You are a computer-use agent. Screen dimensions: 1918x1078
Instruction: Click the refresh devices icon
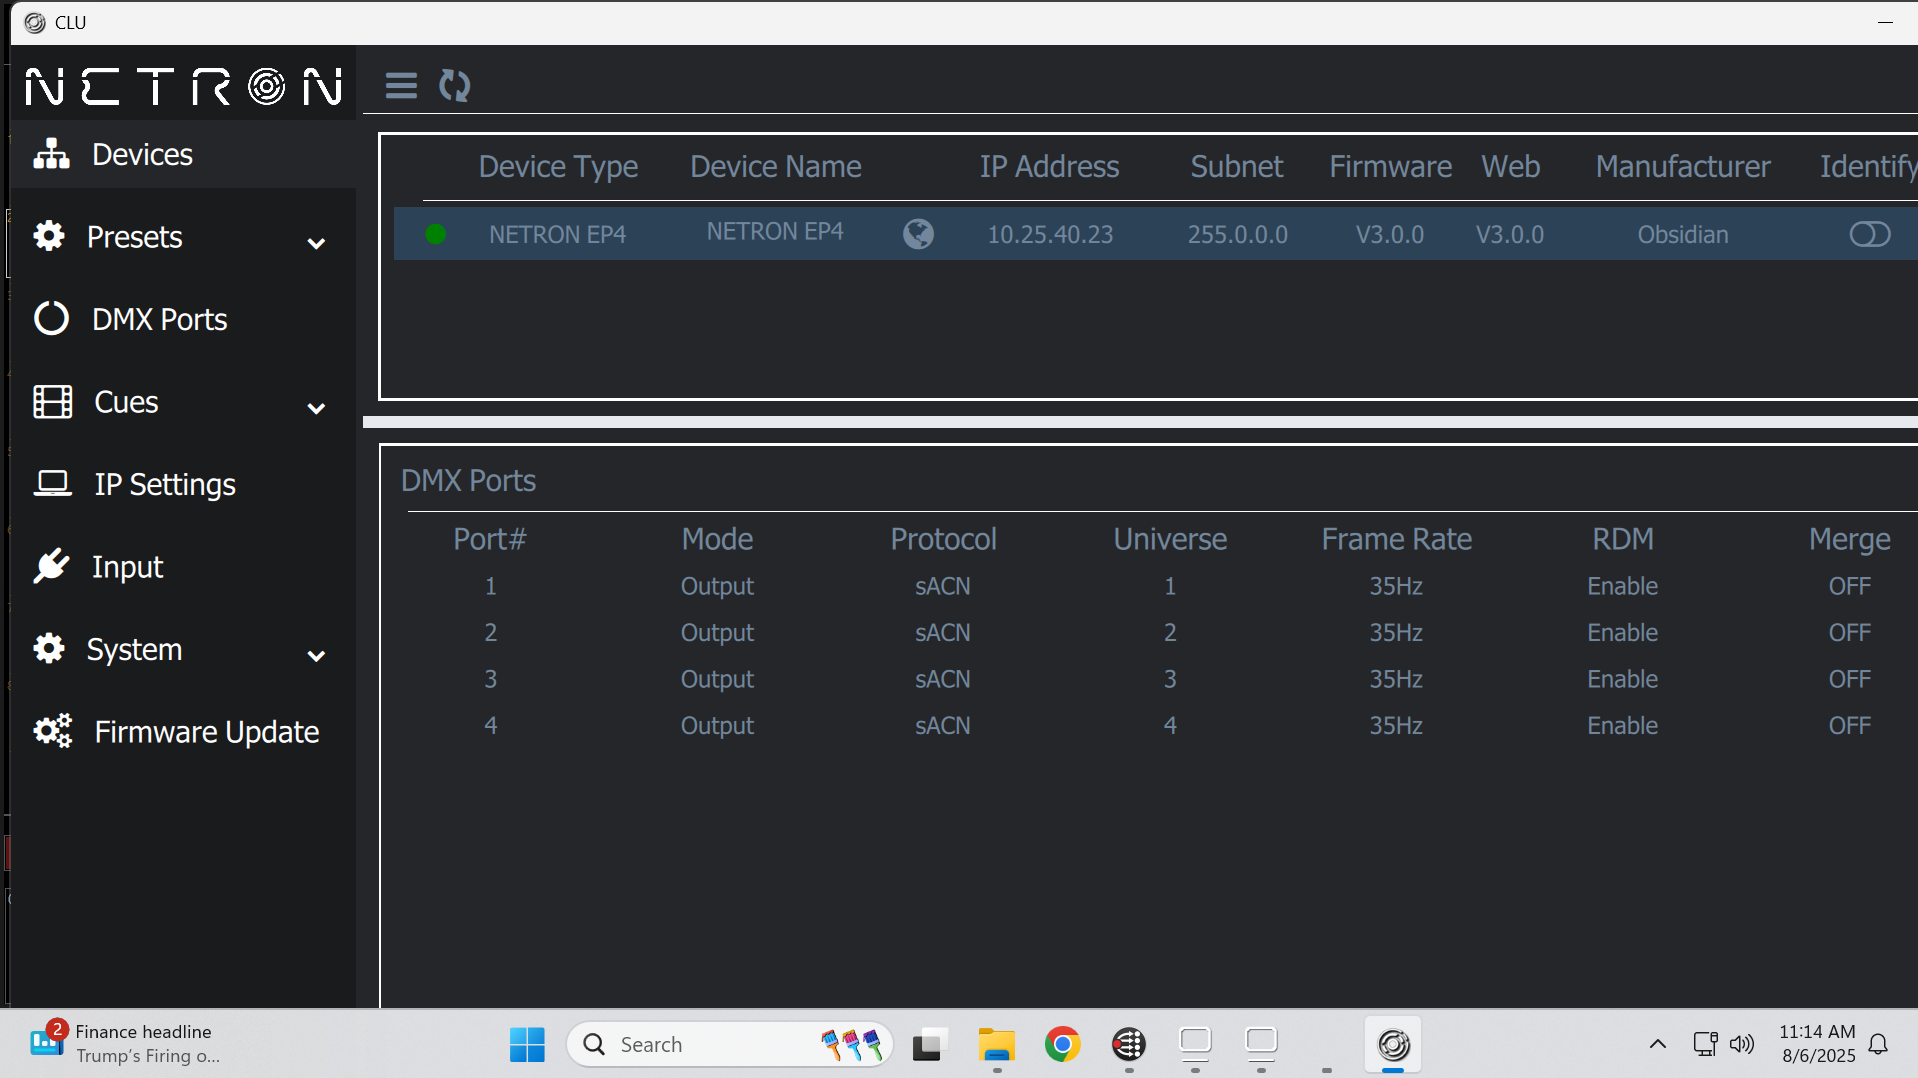(x=455, y=86)
